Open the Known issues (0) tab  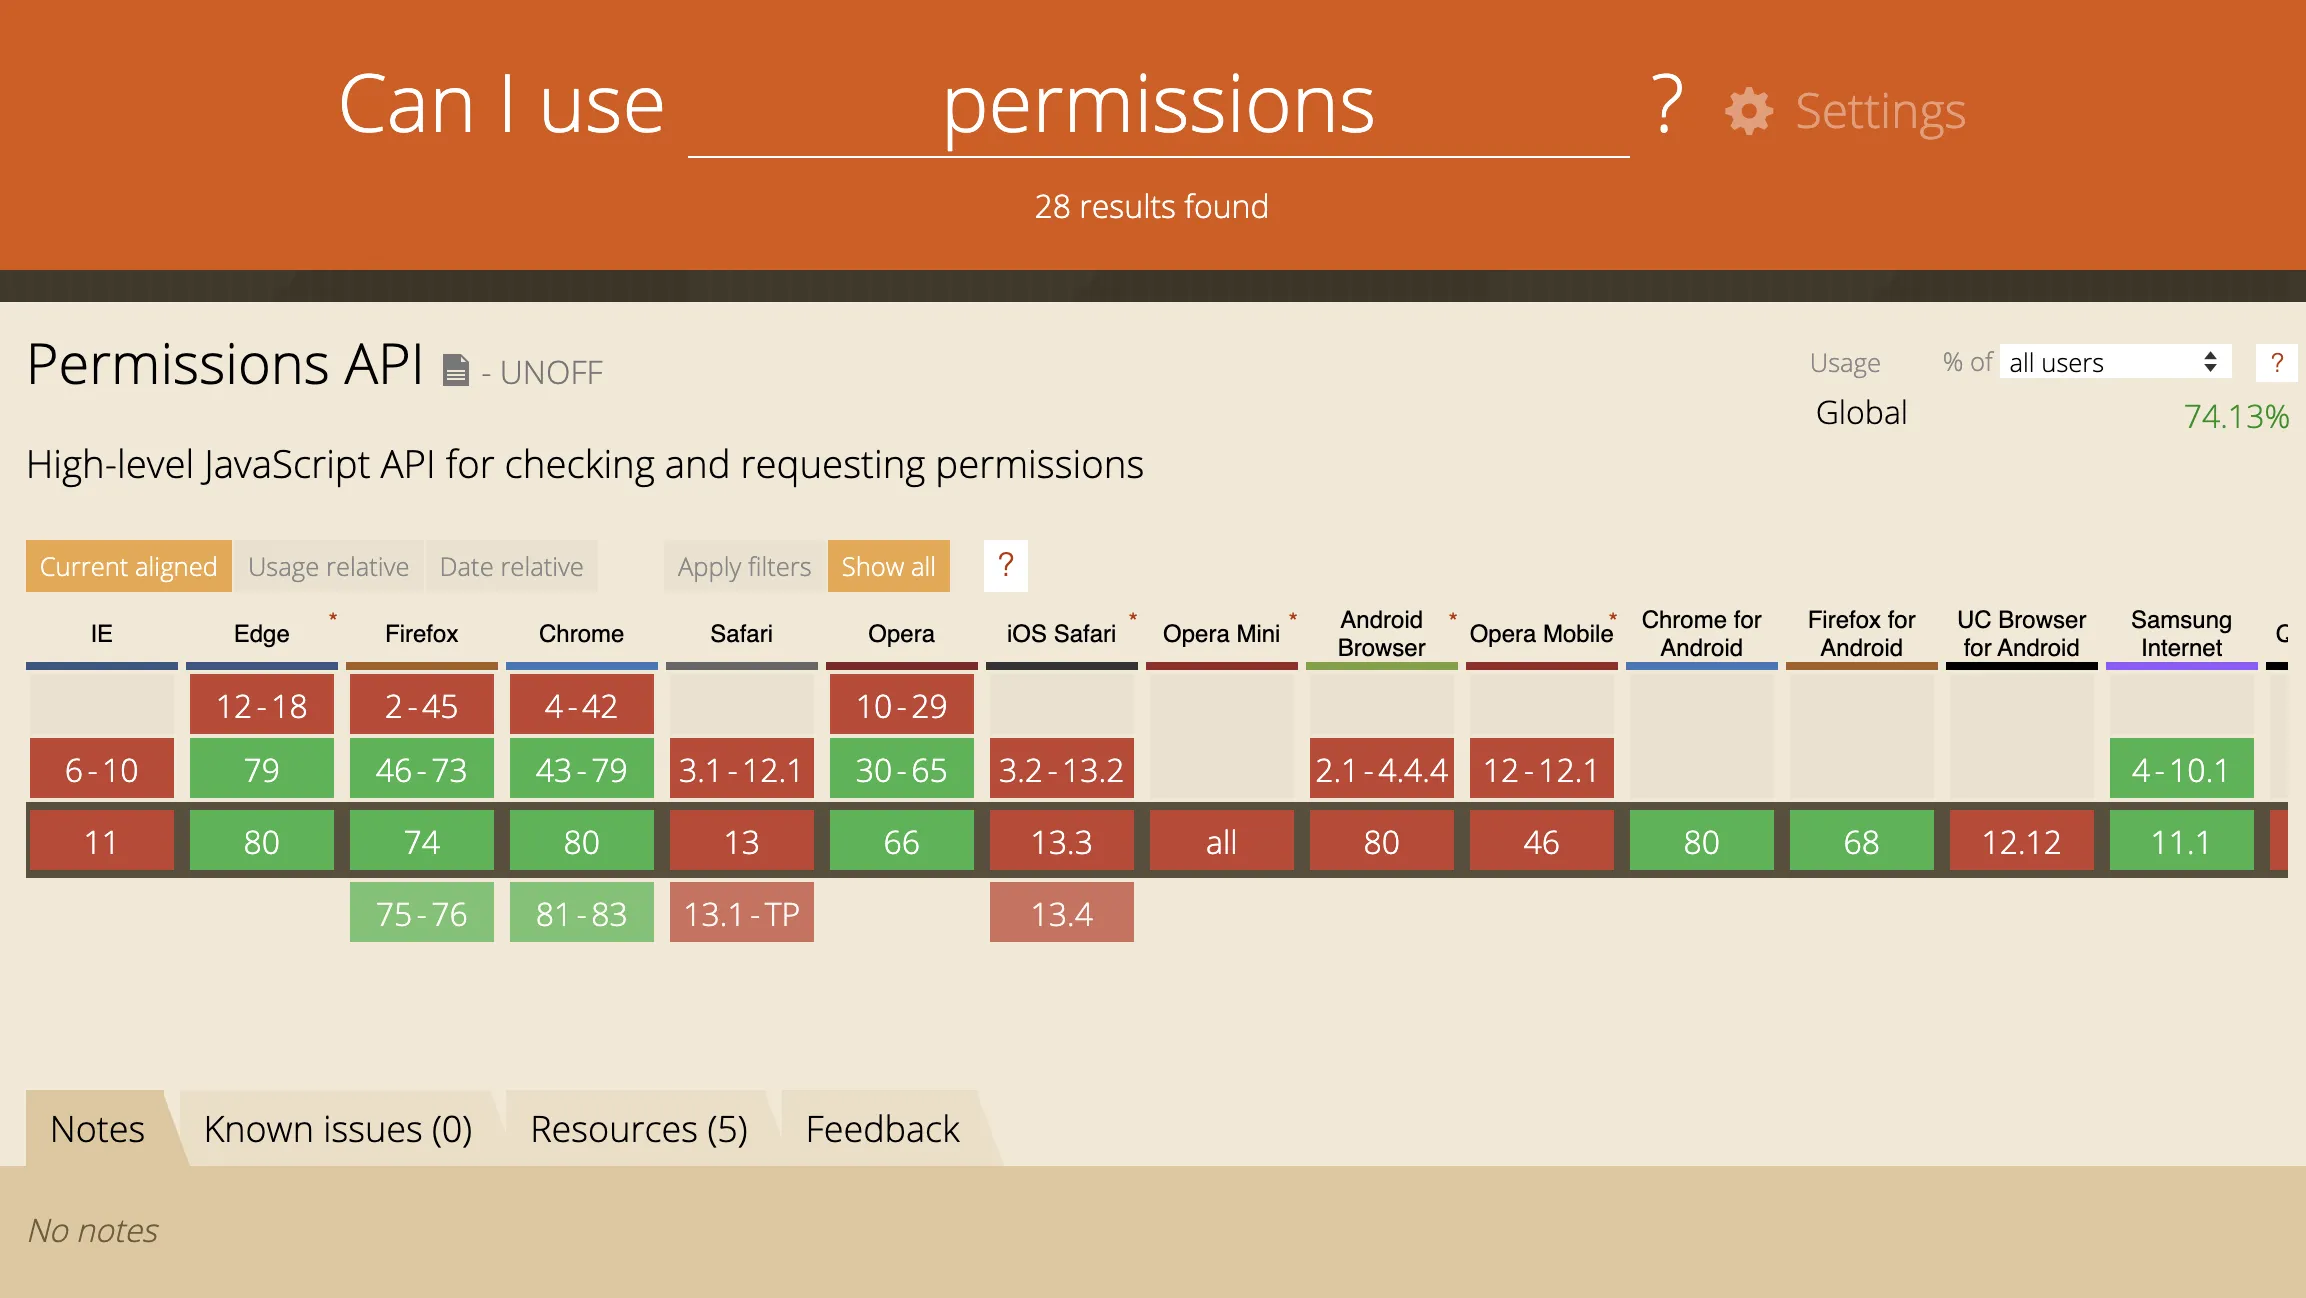pos(338,1129)
